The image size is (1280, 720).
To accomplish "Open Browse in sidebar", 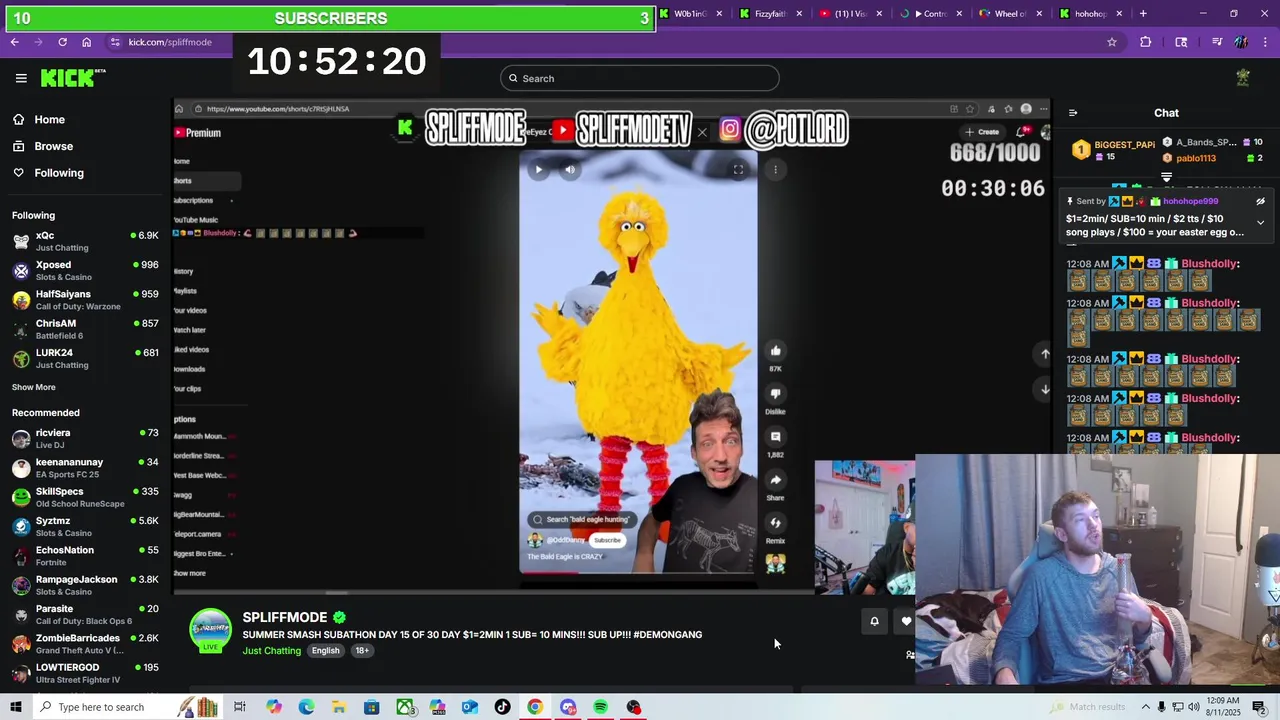I will point(53,146).
